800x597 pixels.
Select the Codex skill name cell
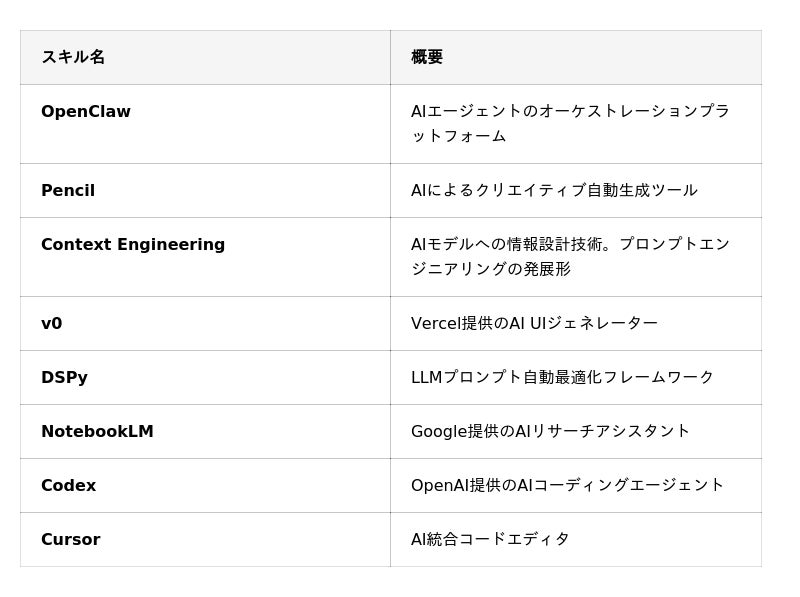tap(68, 485)
